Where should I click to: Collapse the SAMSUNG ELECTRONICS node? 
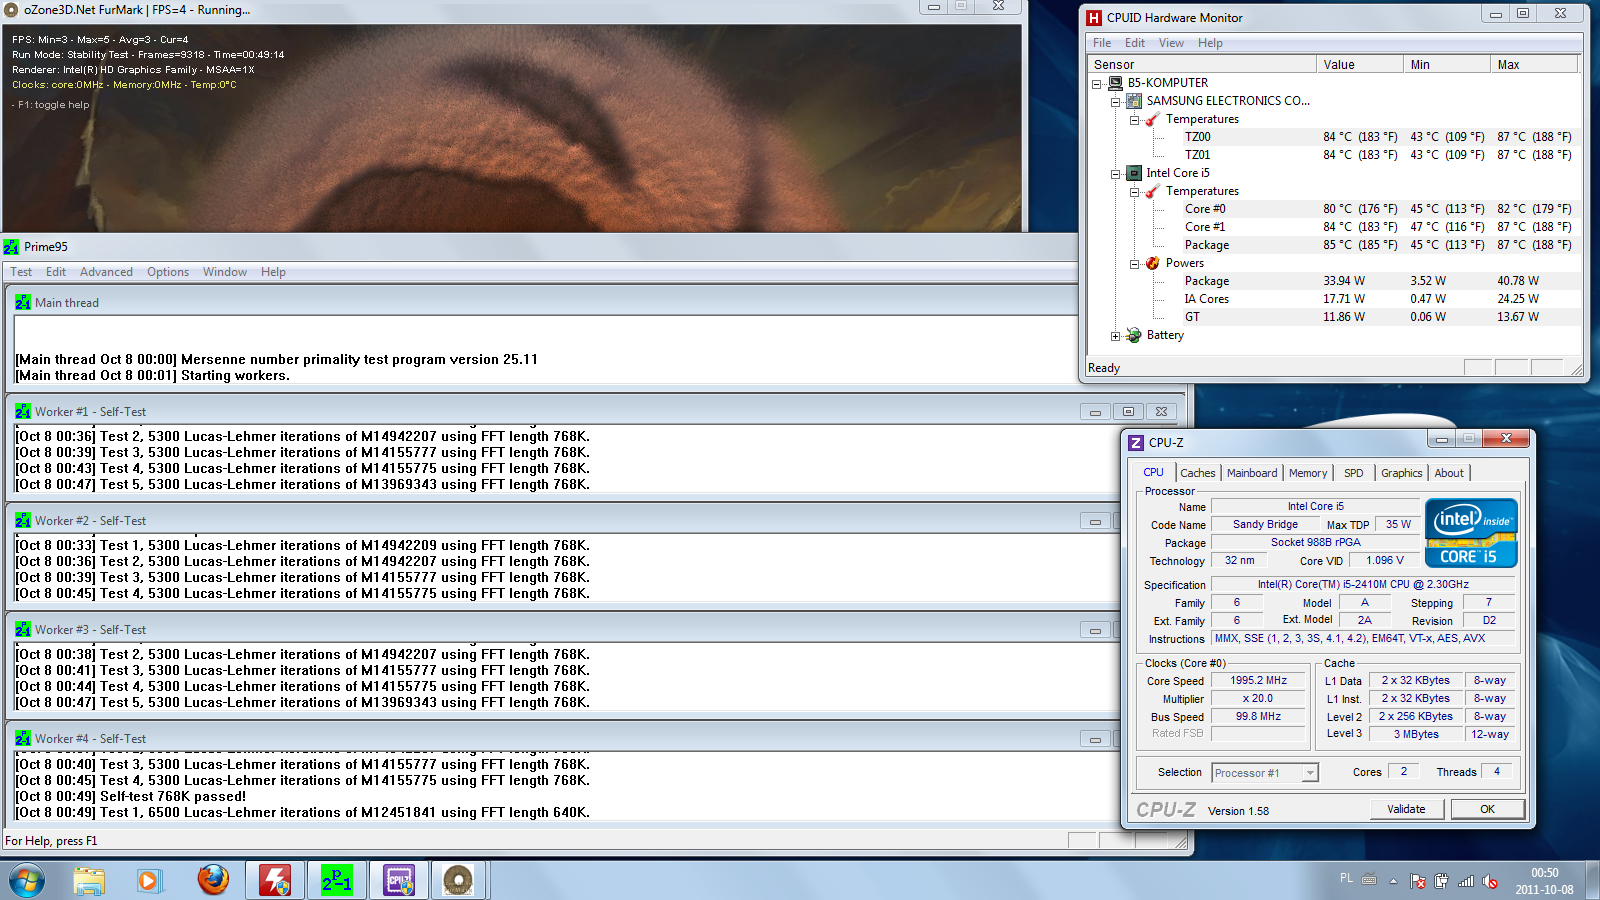[1116, 102]
